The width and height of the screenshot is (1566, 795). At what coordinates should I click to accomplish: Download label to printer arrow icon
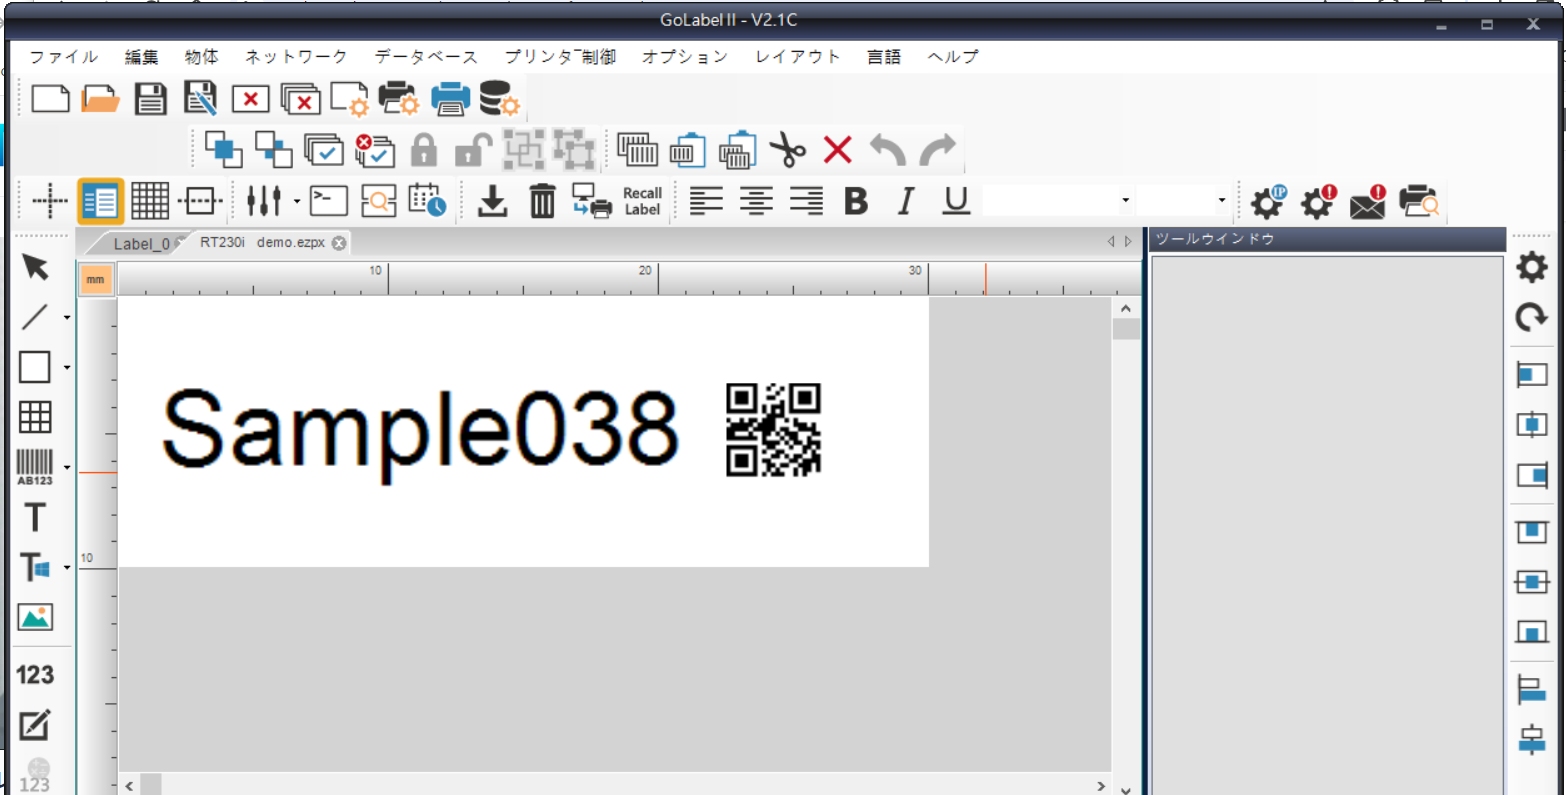coord(492,201)
